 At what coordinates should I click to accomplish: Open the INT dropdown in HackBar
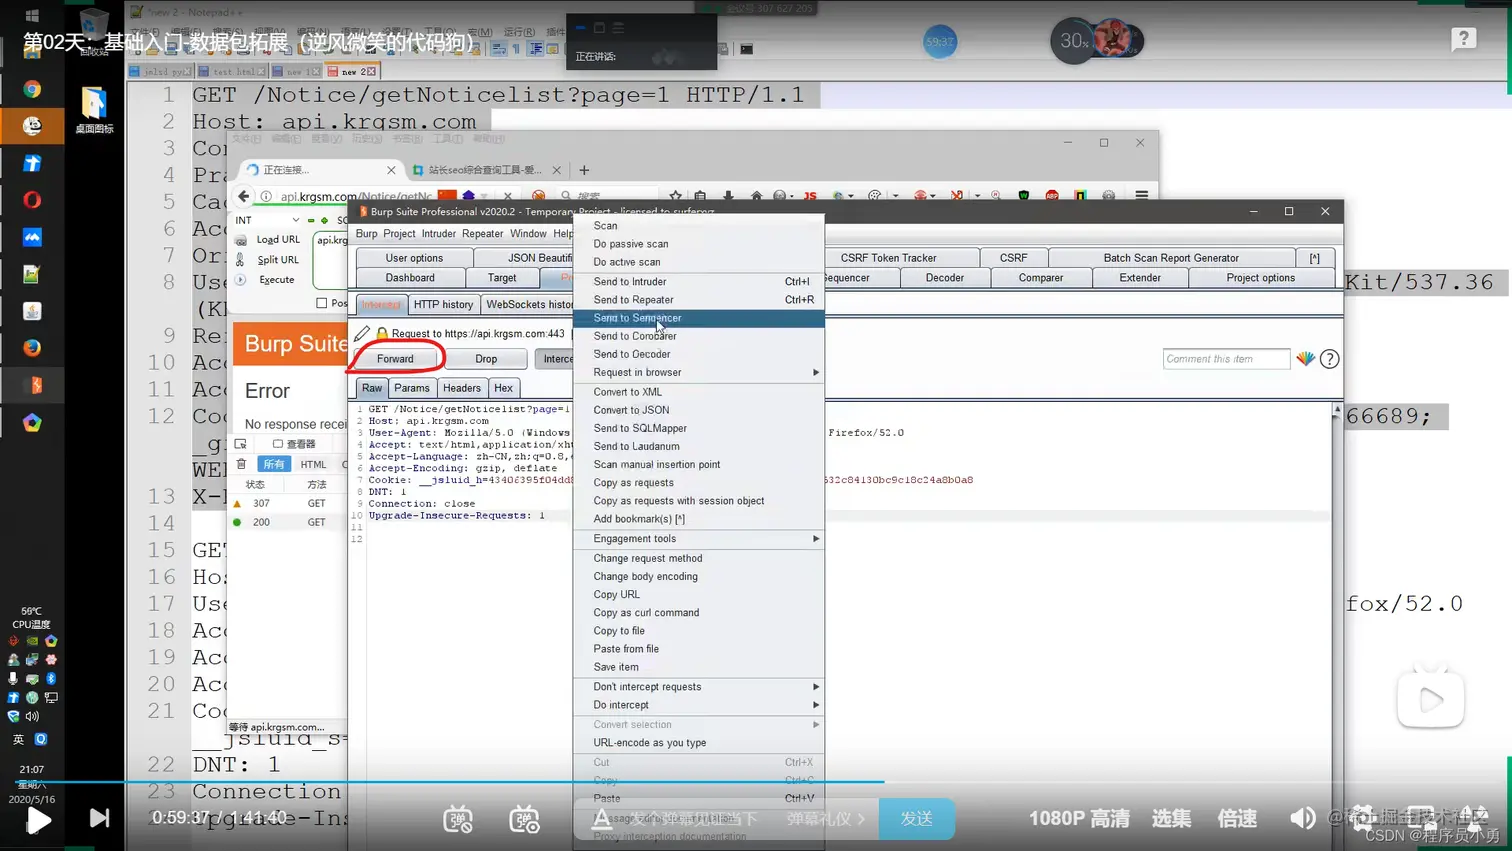[x=267, y=220]
